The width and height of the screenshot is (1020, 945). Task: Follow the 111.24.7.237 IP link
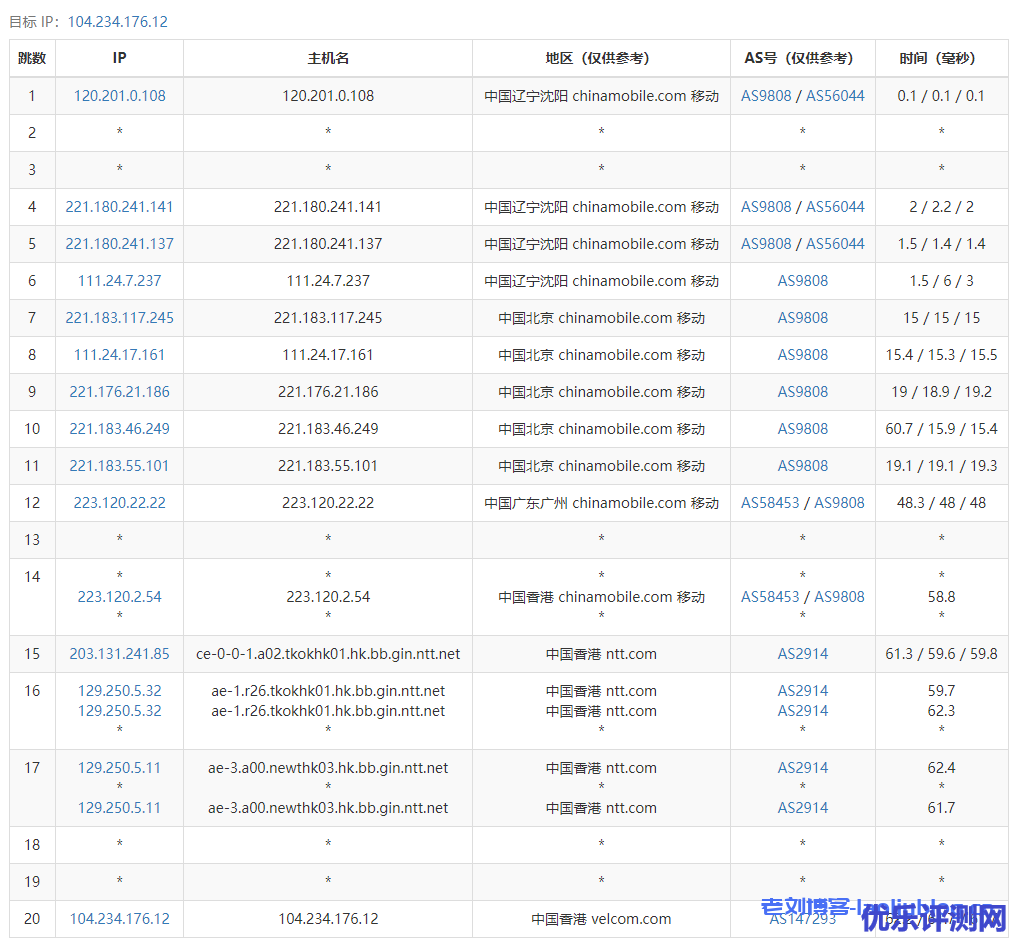120,281
